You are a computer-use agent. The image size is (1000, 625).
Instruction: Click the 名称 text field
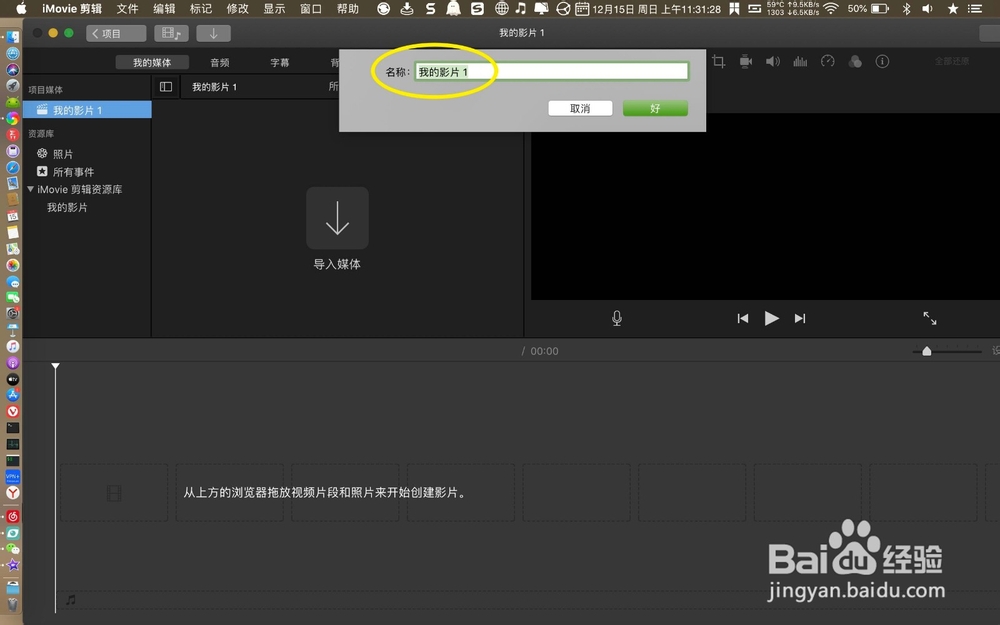pyautogui.click(x=551, y=71)
